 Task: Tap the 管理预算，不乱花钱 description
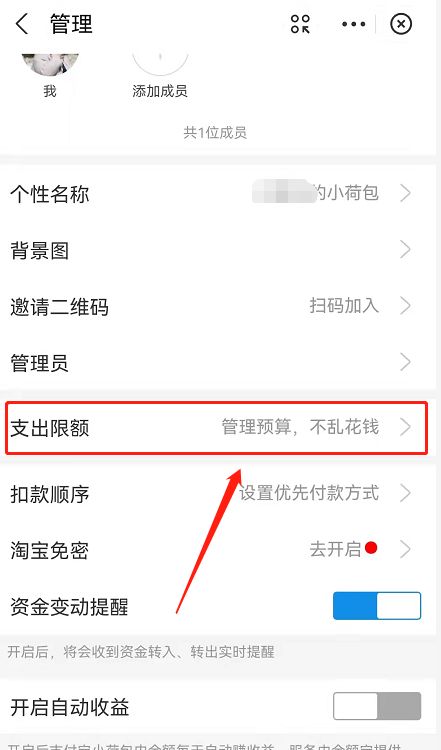300,427
